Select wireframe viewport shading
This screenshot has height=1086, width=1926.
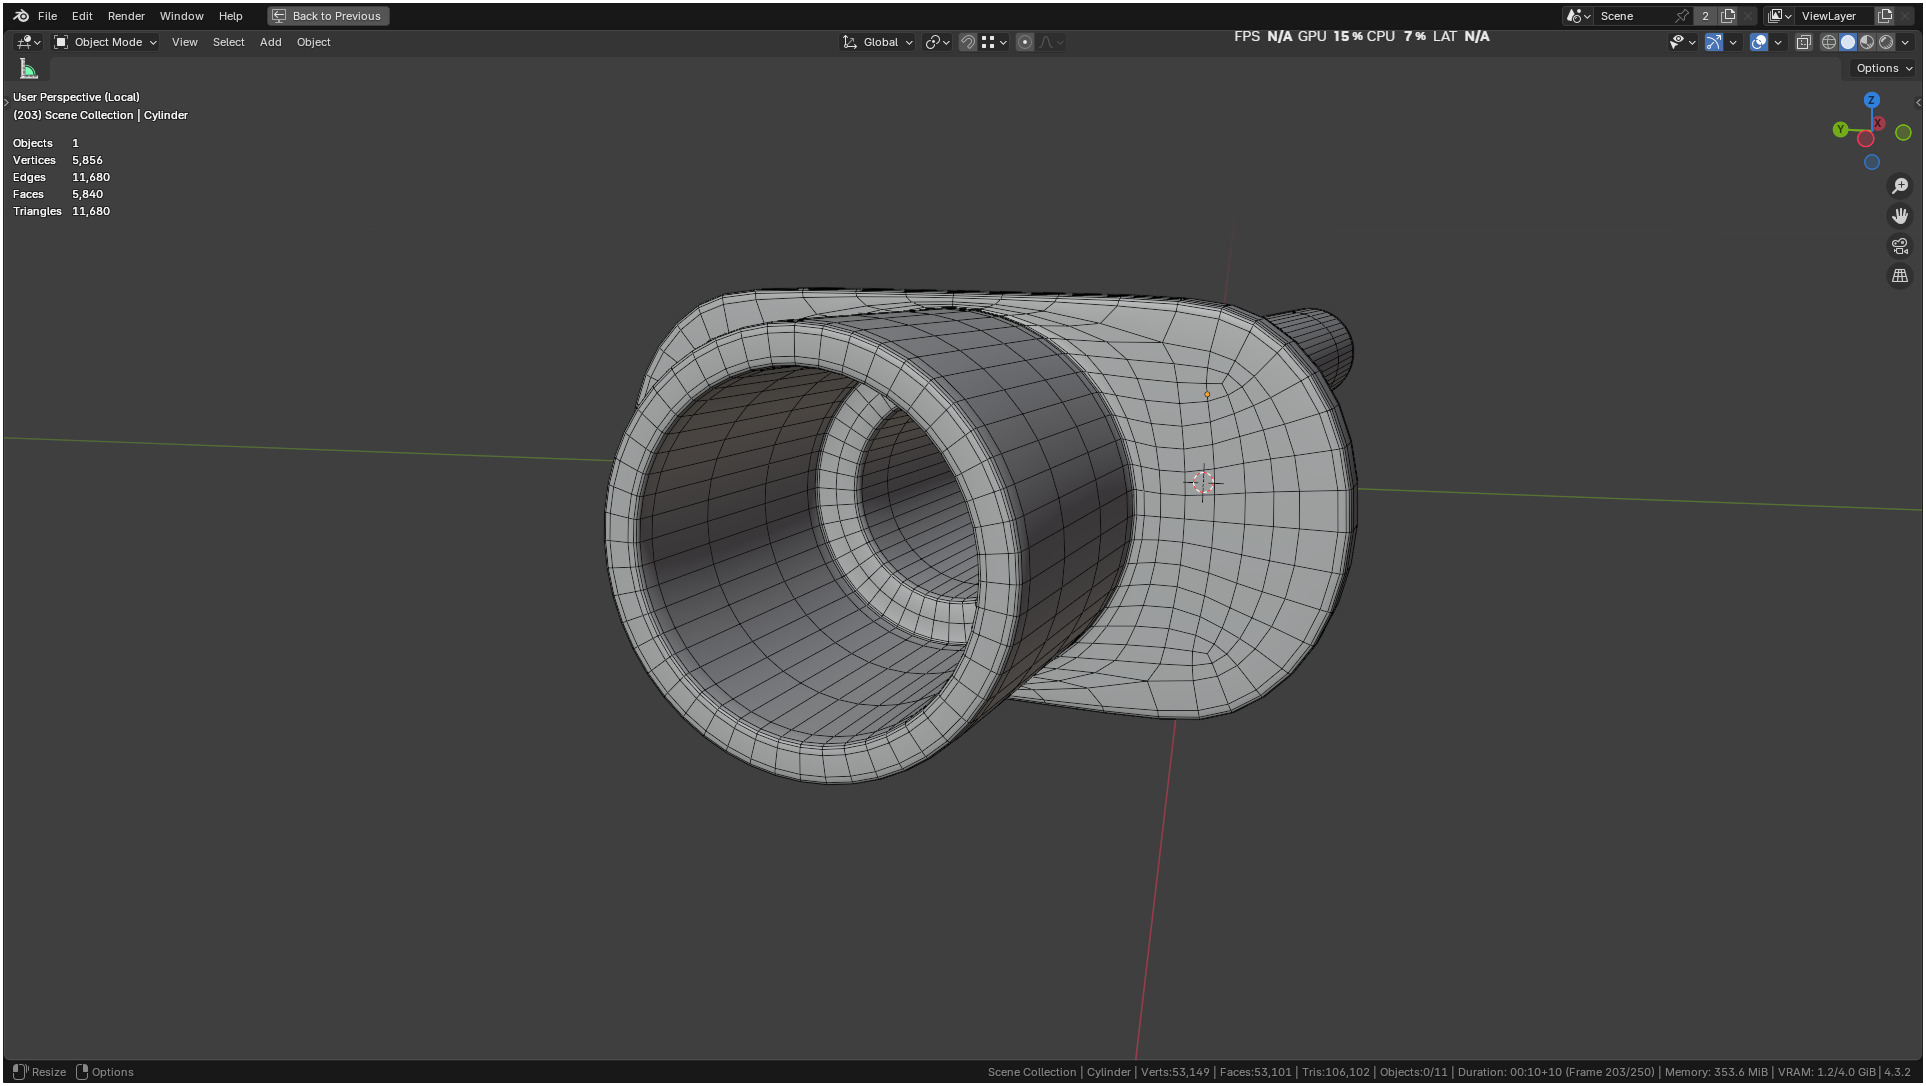pos(1829,42)
